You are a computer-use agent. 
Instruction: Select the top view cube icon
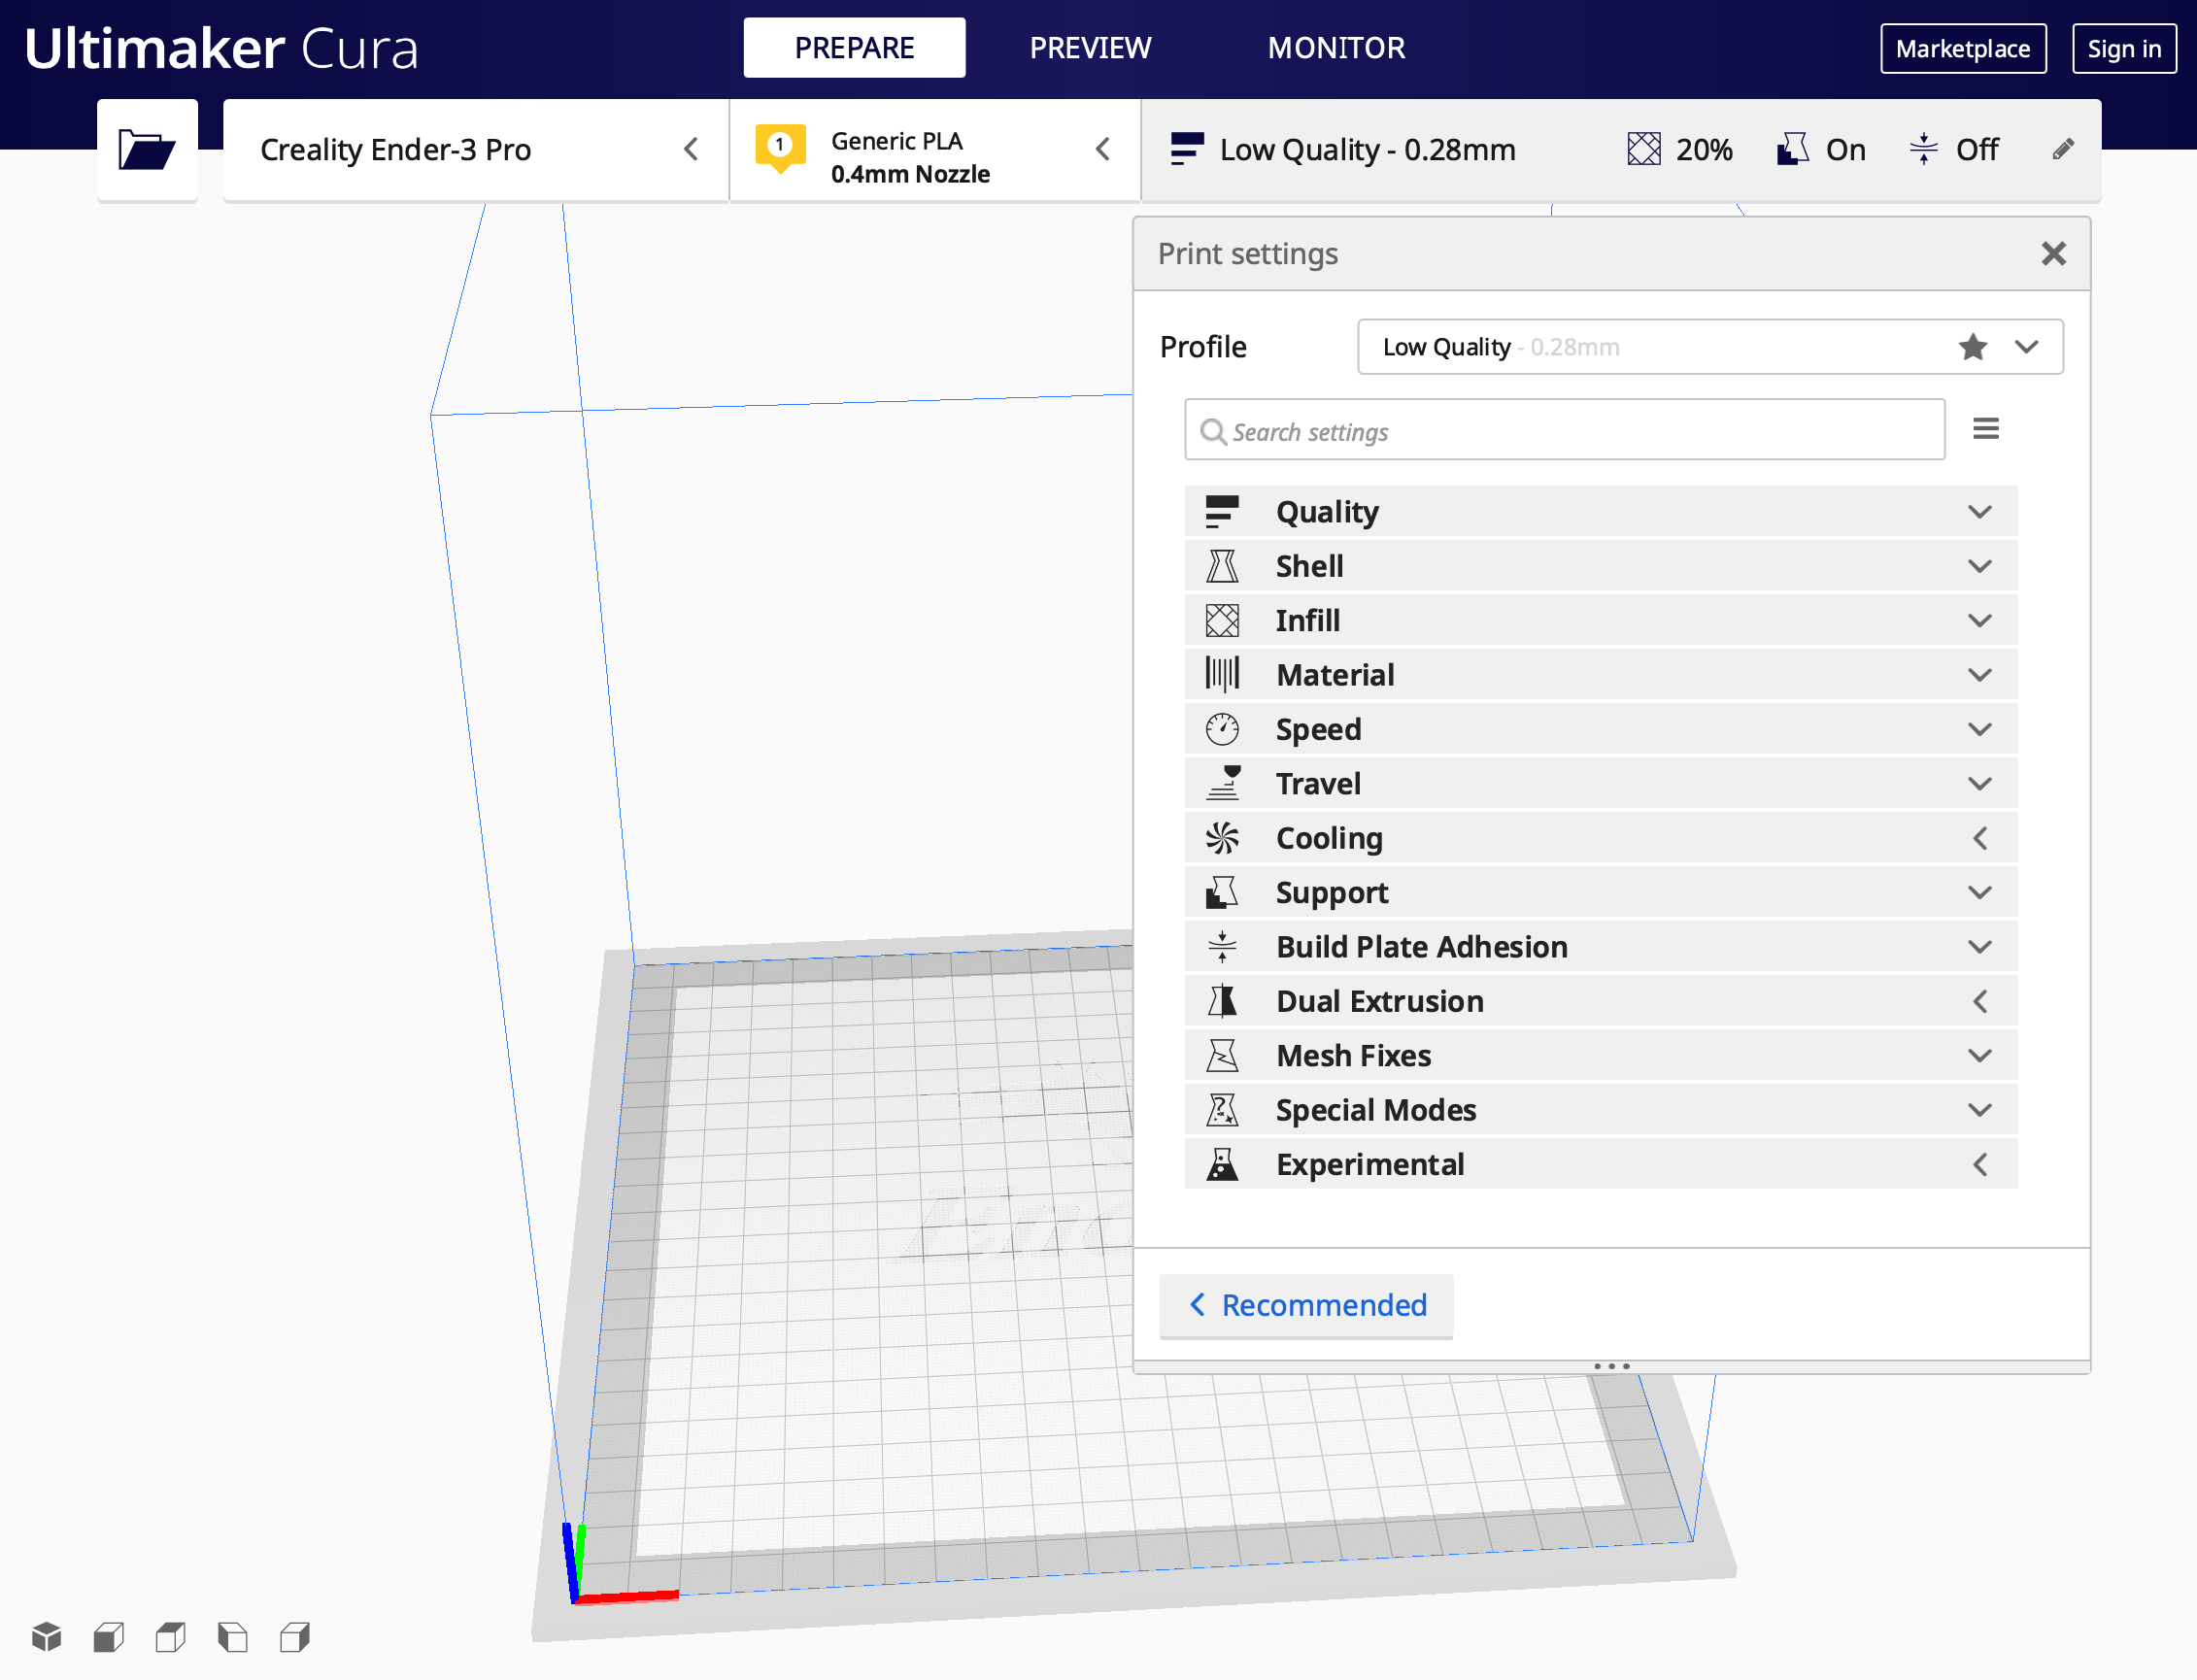(x=170, y=1637)
